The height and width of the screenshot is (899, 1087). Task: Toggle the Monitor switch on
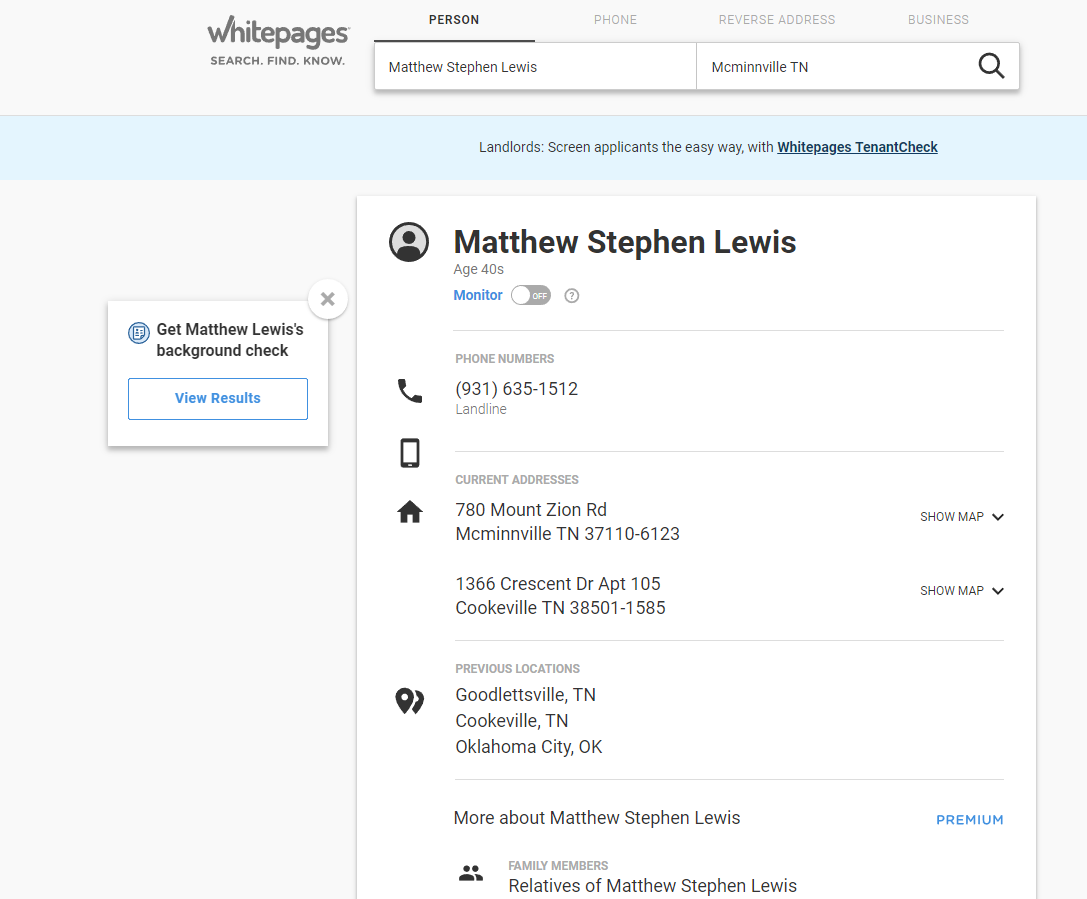pos(531,295)
